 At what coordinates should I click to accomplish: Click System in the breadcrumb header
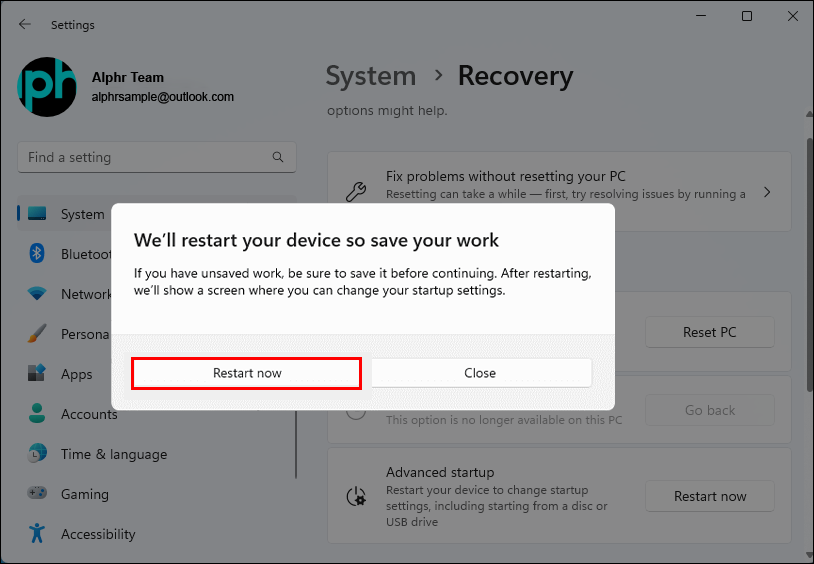[370, 76]
